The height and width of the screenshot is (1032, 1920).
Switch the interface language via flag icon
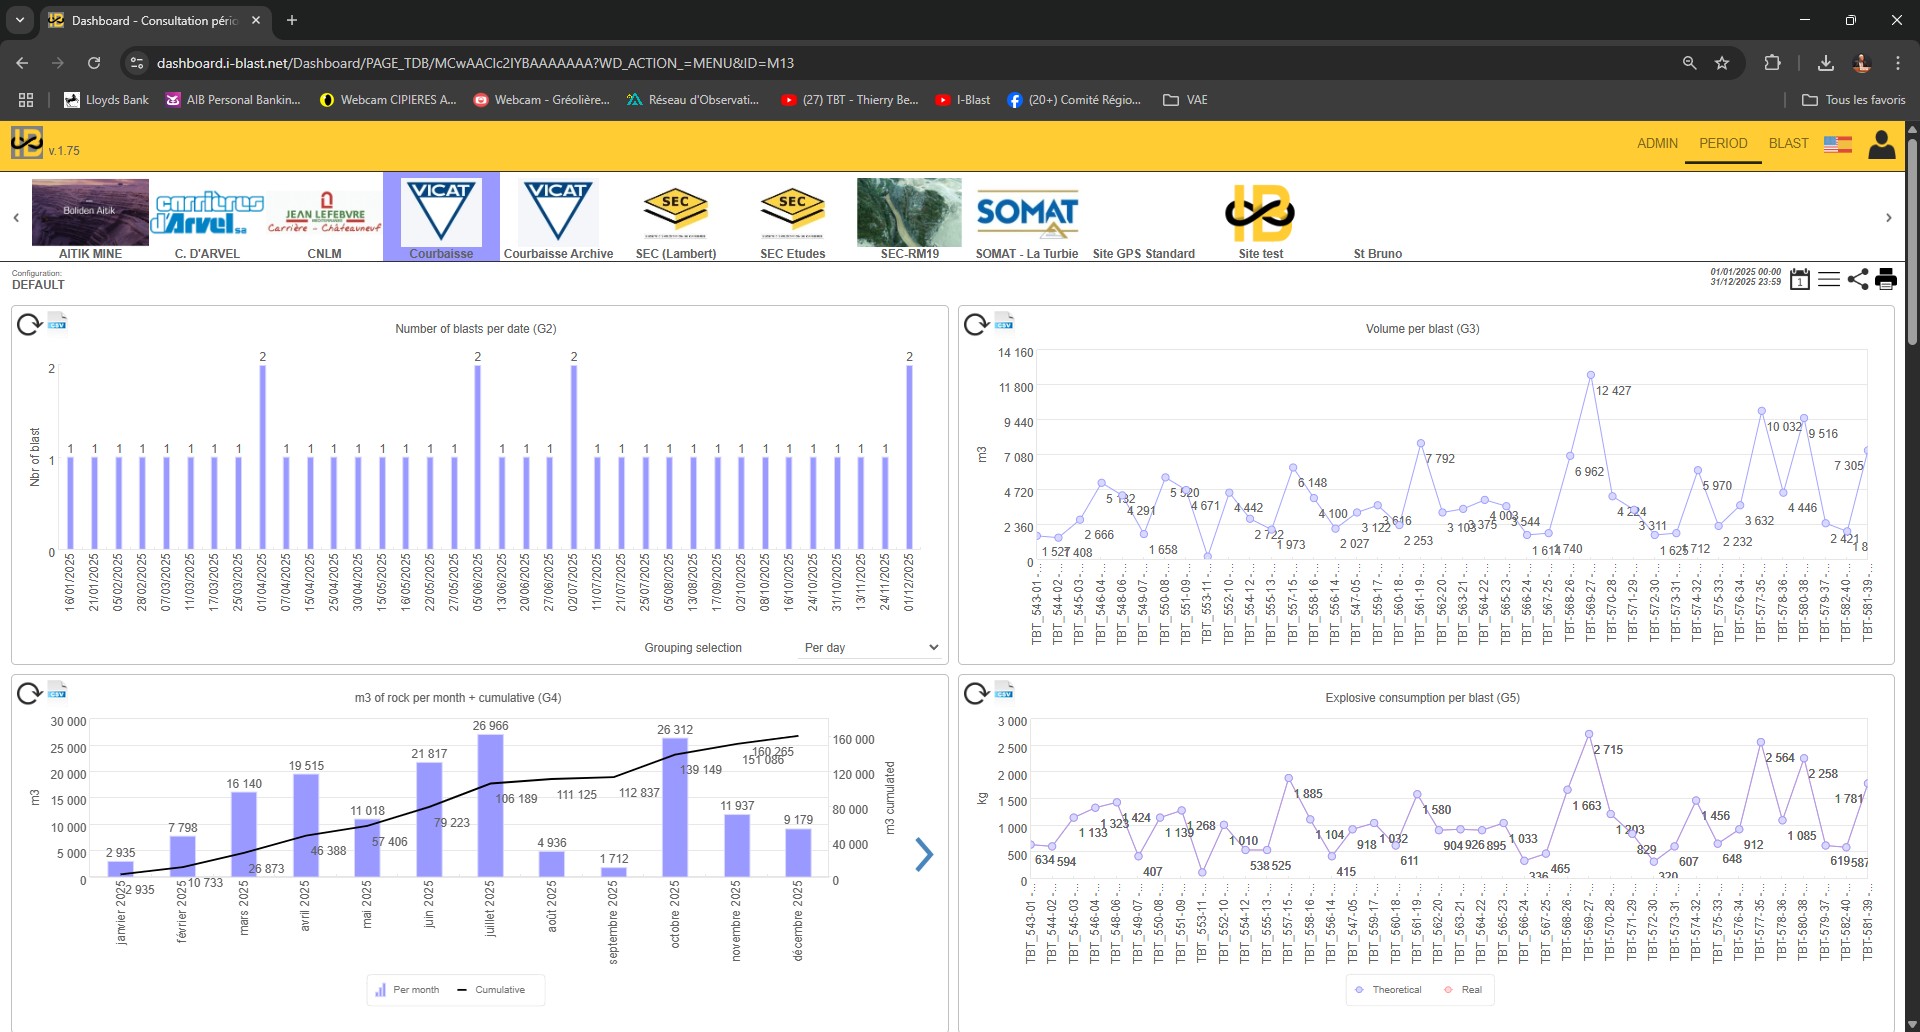pos(1838,144)
